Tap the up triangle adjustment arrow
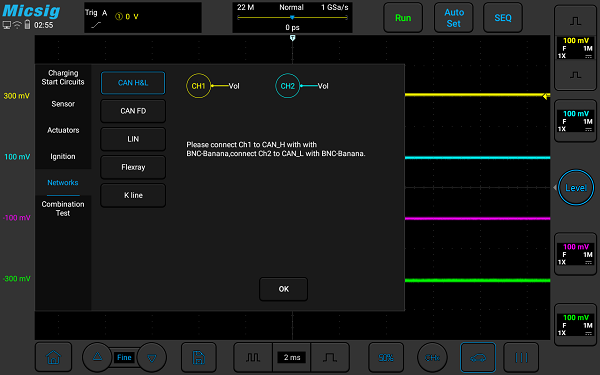 [97, 357]
